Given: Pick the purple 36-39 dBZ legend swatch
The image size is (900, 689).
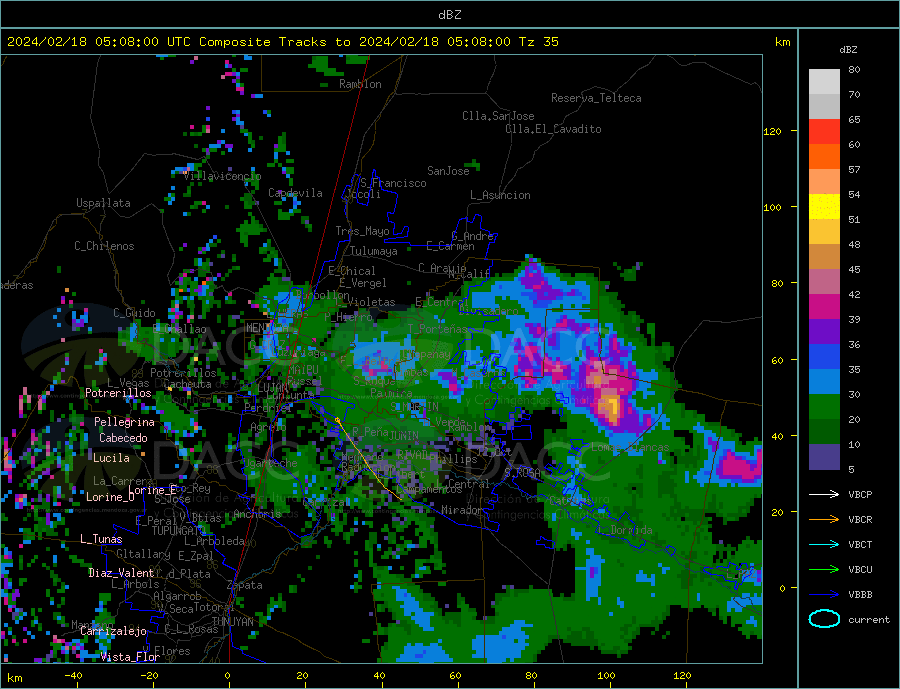Looking at the screenshot, I should click(824, 332).
